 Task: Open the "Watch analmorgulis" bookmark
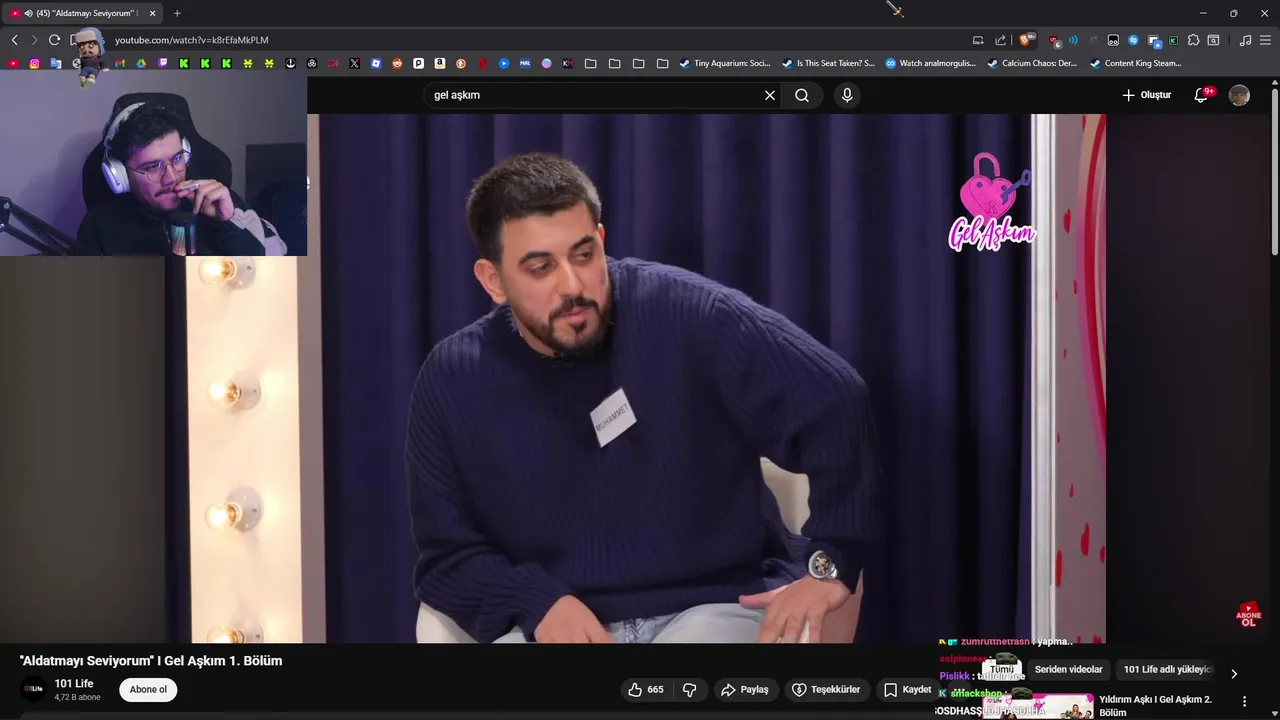pos(931,63)
